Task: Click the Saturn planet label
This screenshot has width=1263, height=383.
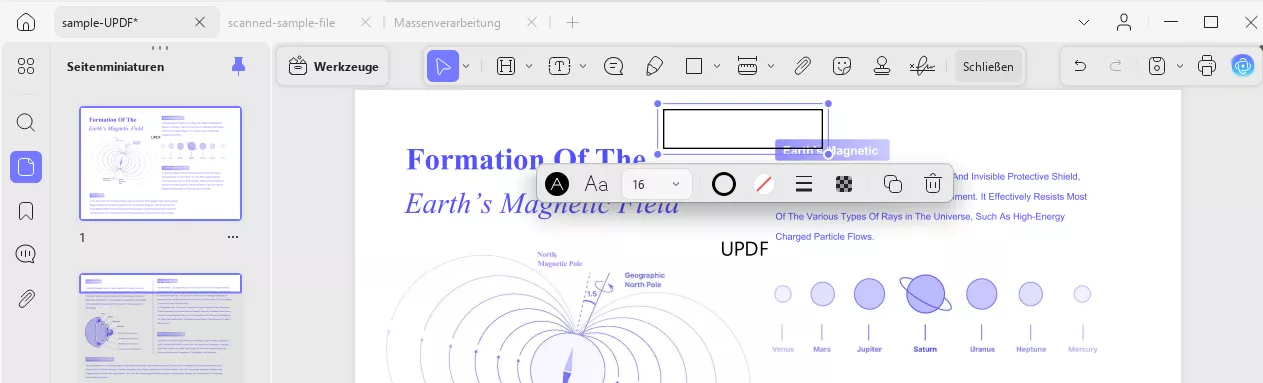Action: [x=925, y=349]
